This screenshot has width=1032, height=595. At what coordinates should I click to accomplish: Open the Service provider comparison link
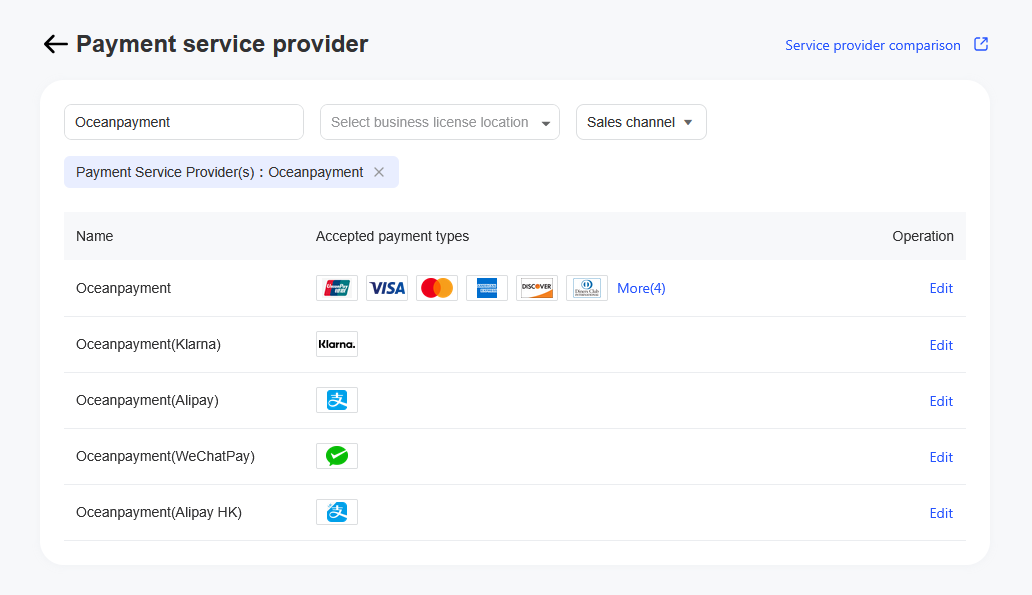pos(872,45)
